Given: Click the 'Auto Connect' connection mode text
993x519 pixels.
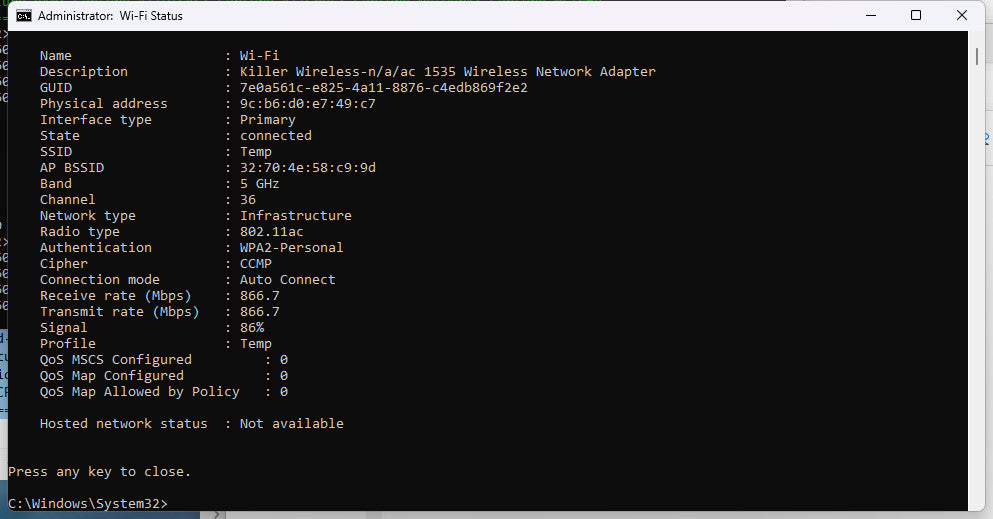Looking at the screenshot, I should point(287,280).
